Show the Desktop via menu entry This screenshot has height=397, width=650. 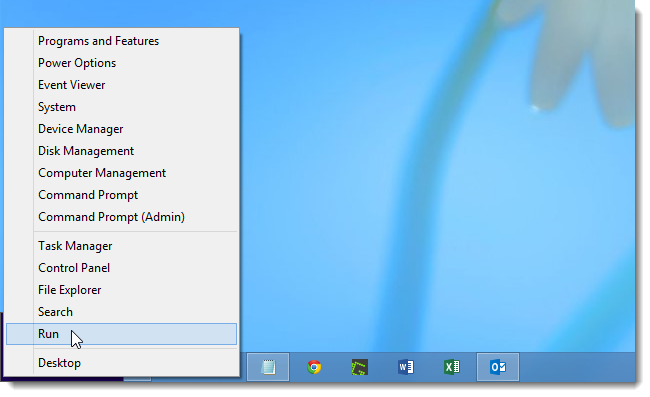pos(121,363)
